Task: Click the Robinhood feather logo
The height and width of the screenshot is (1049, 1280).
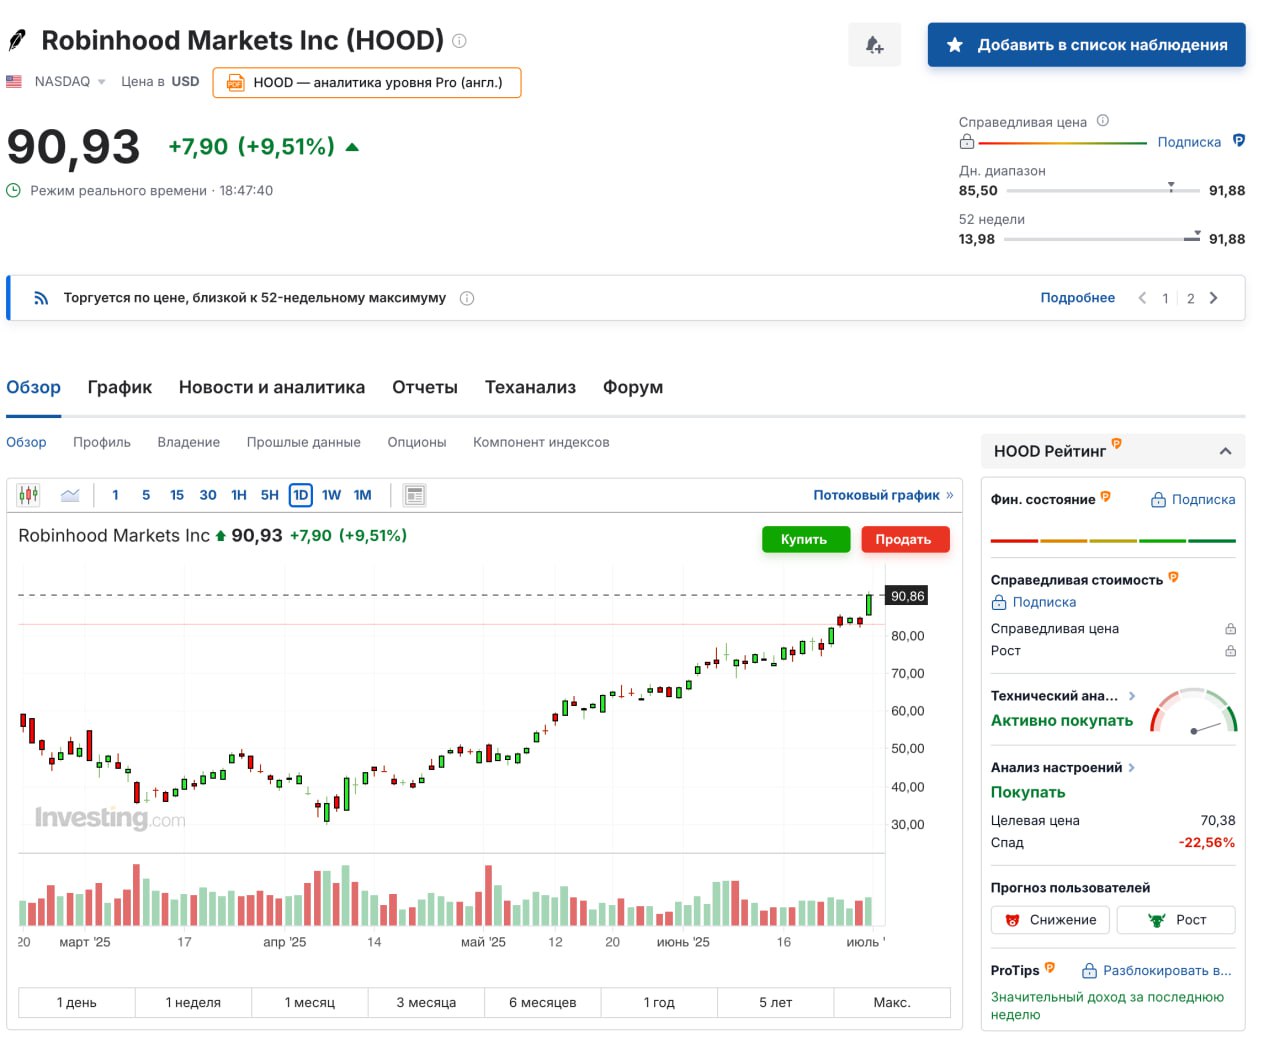Action: [x=17, y=40]
